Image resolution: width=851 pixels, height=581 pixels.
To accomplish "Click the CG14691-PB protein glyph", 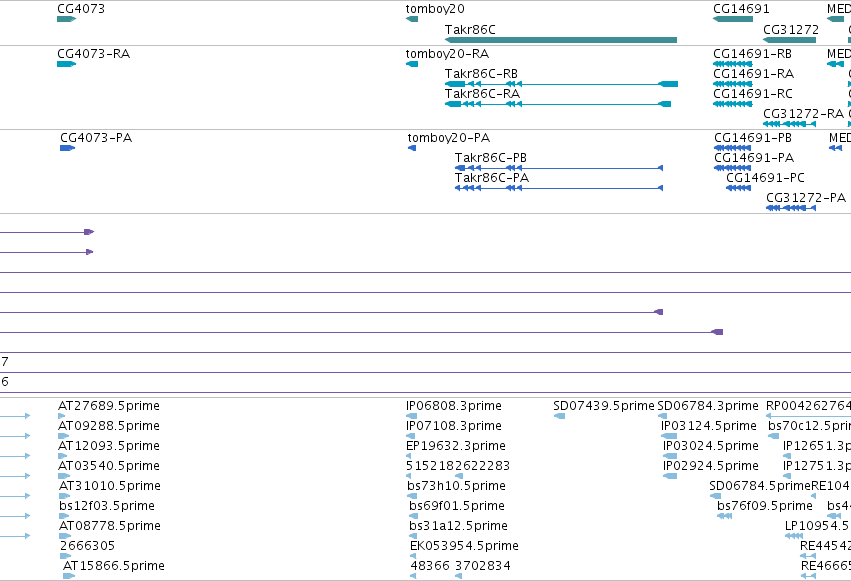I will [733, 148].
